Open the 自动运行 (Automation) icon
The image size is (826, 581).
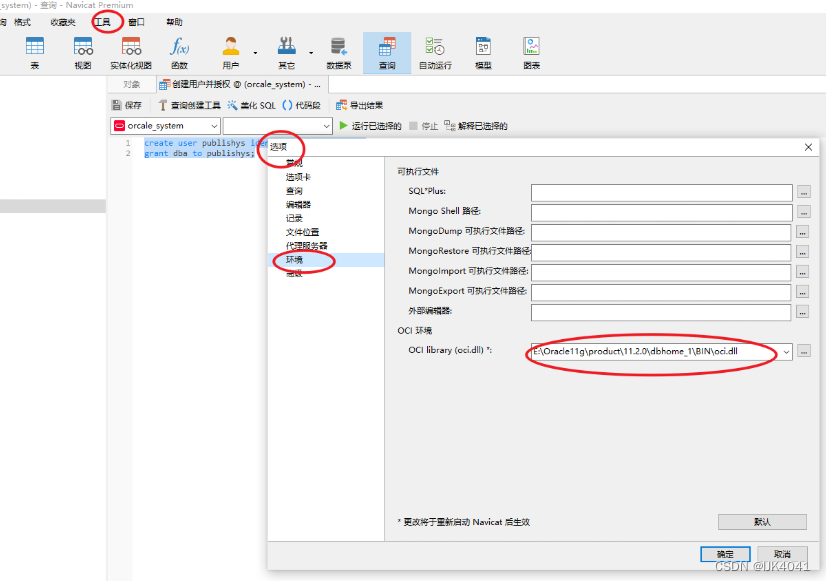click(x=435, y=53)
